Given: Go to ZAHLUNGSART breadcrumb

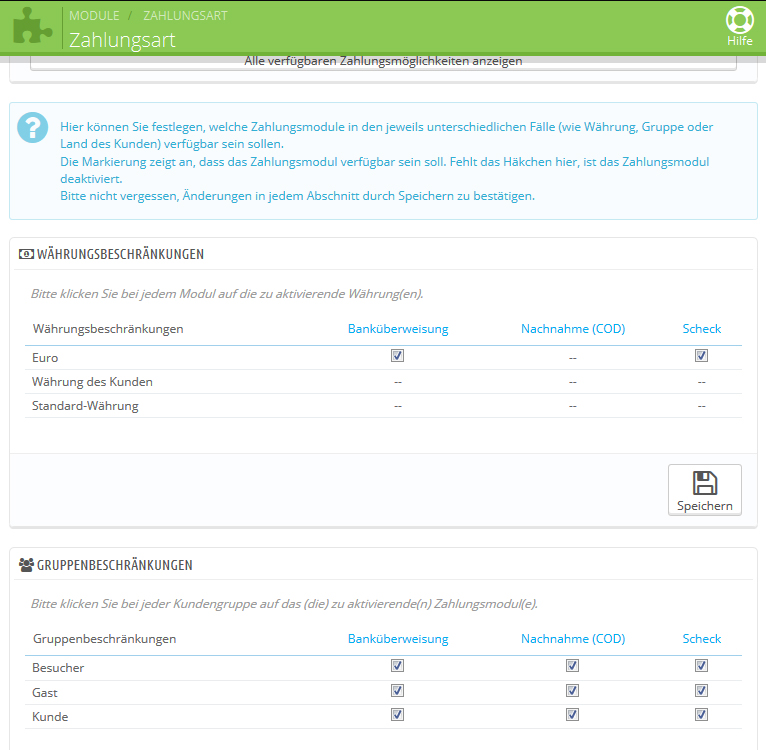Looking at the screenshot, I should coord(186,16).
